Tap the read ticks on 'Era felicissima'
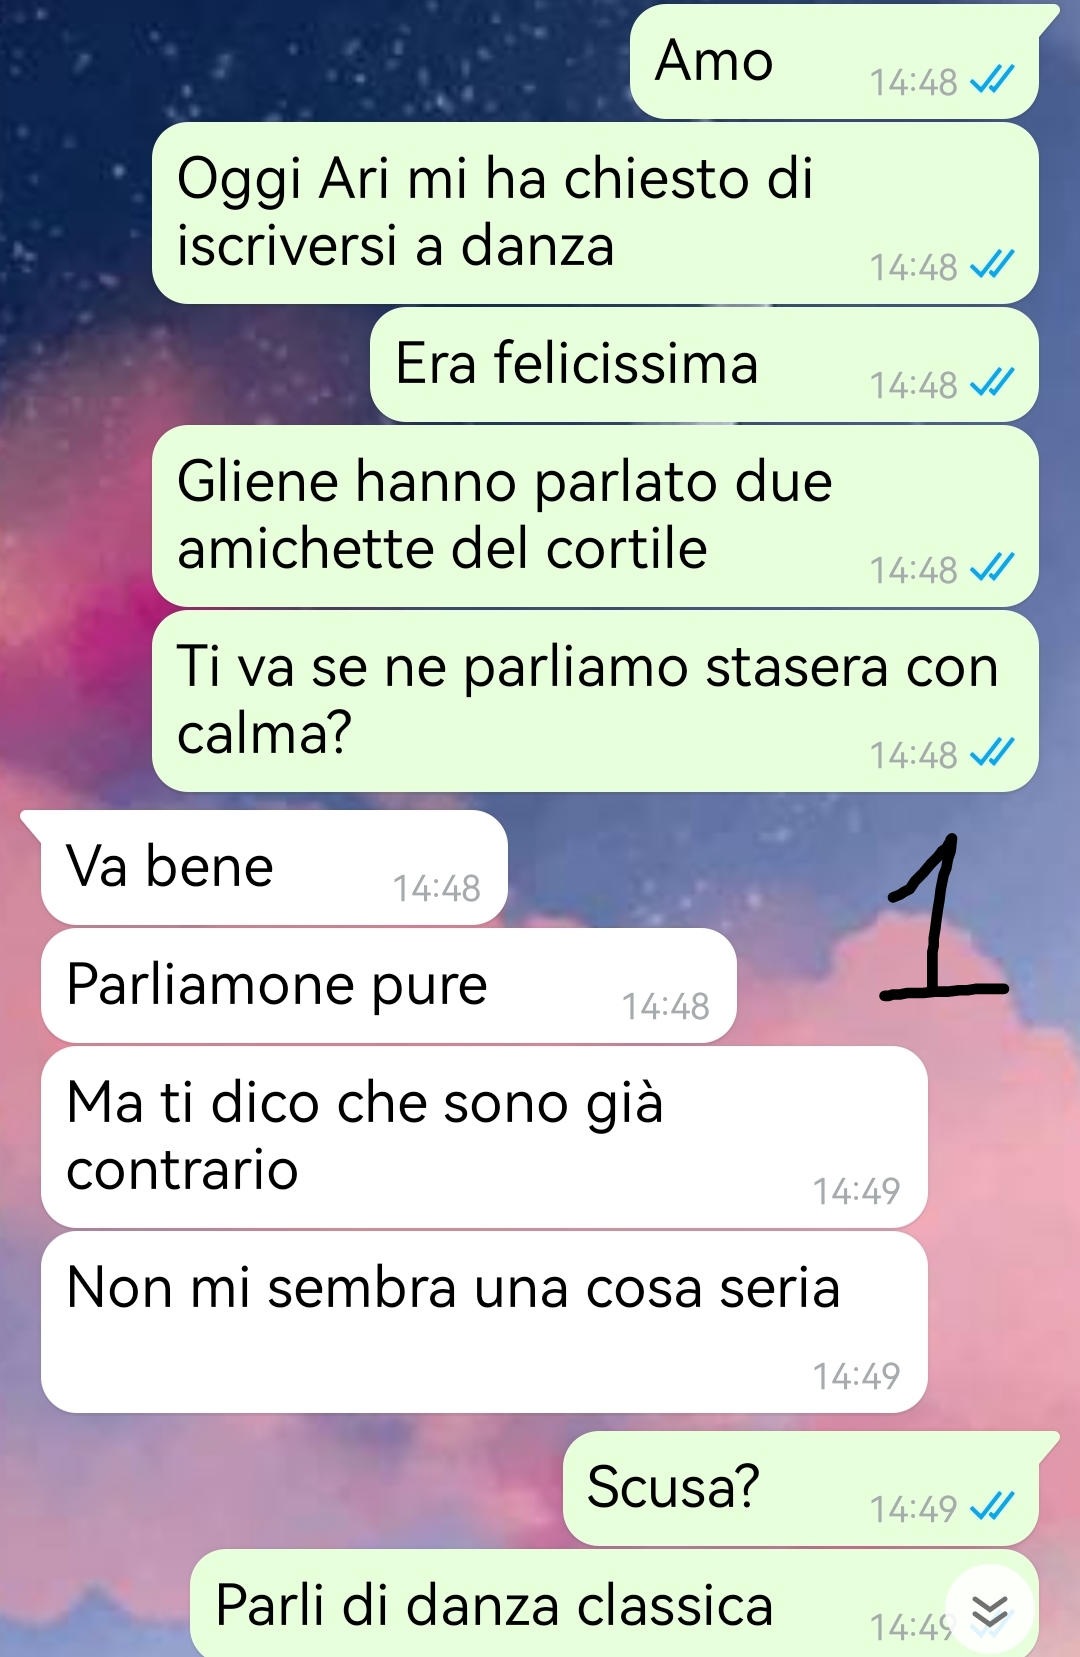 click(992, 383)
